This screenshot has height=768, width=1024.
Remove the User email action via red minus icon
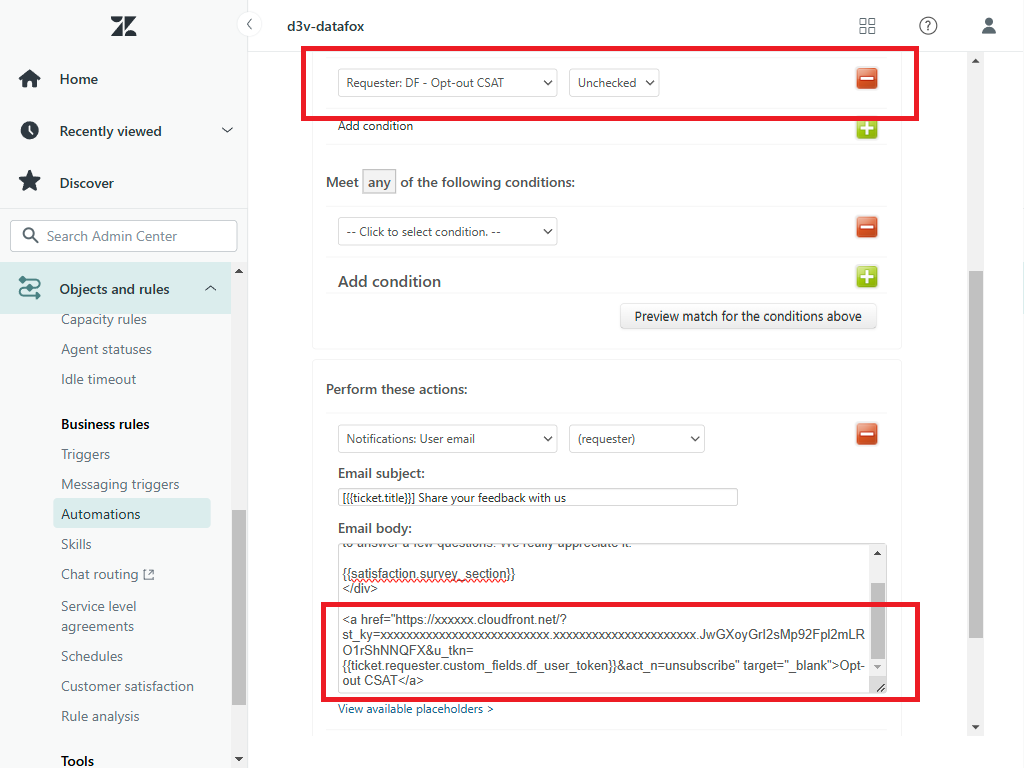click(867, 434)
